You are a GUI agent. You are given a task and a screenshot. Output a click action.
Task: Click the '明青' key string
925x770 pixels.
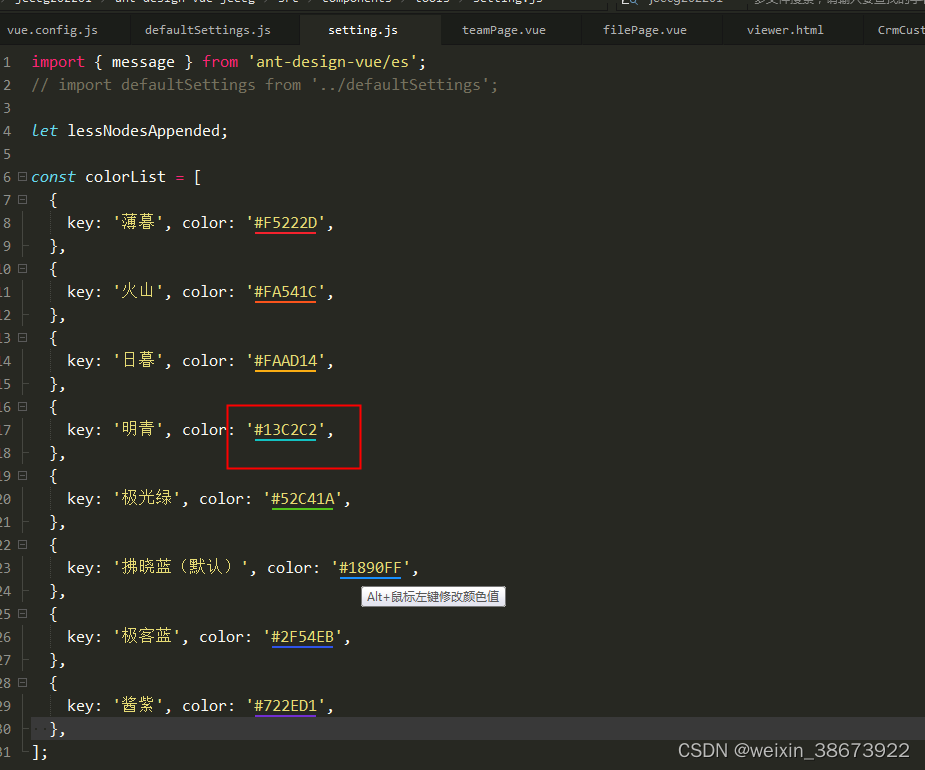tap(138, 430)
